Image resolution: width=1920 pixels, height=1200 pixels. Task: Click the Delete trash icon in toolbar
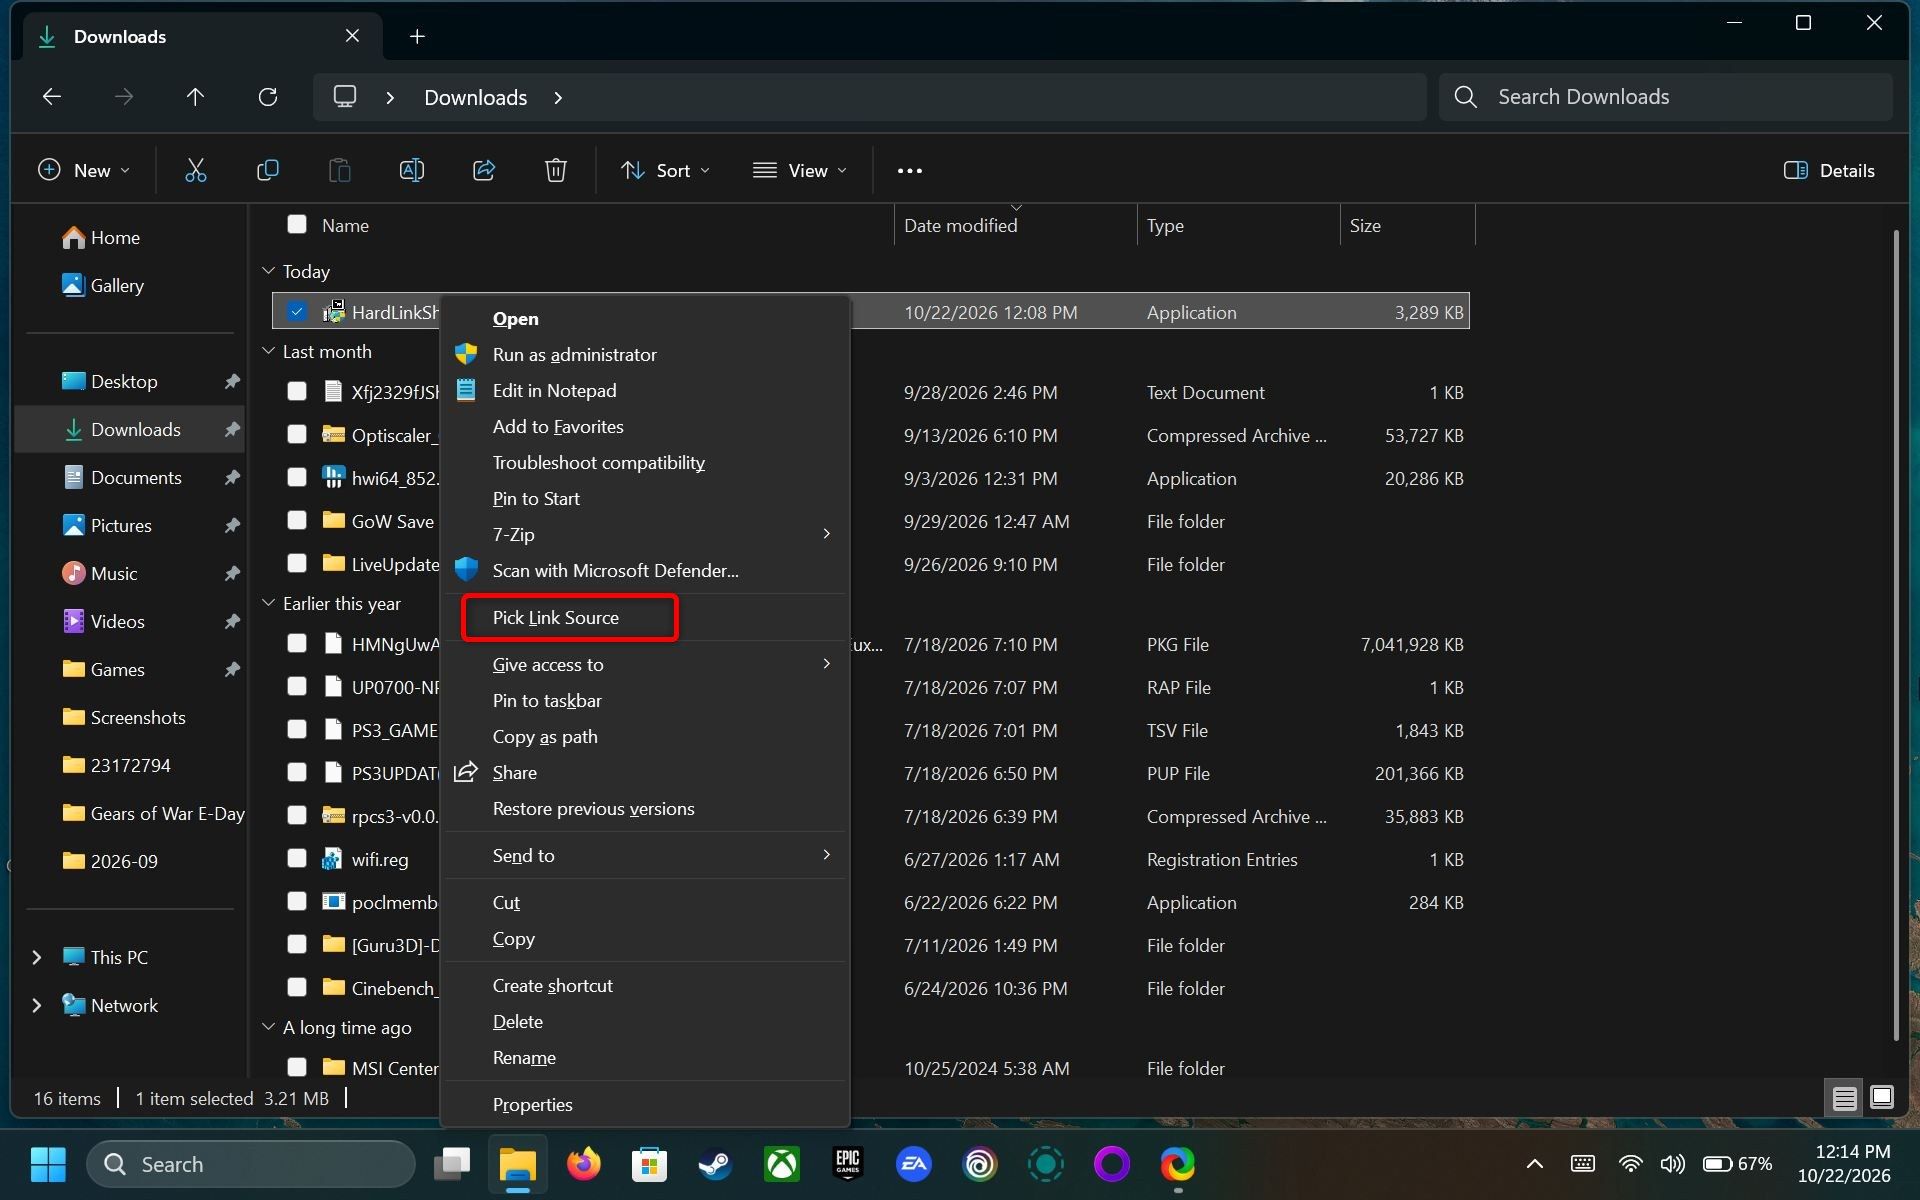click(556, 170)
